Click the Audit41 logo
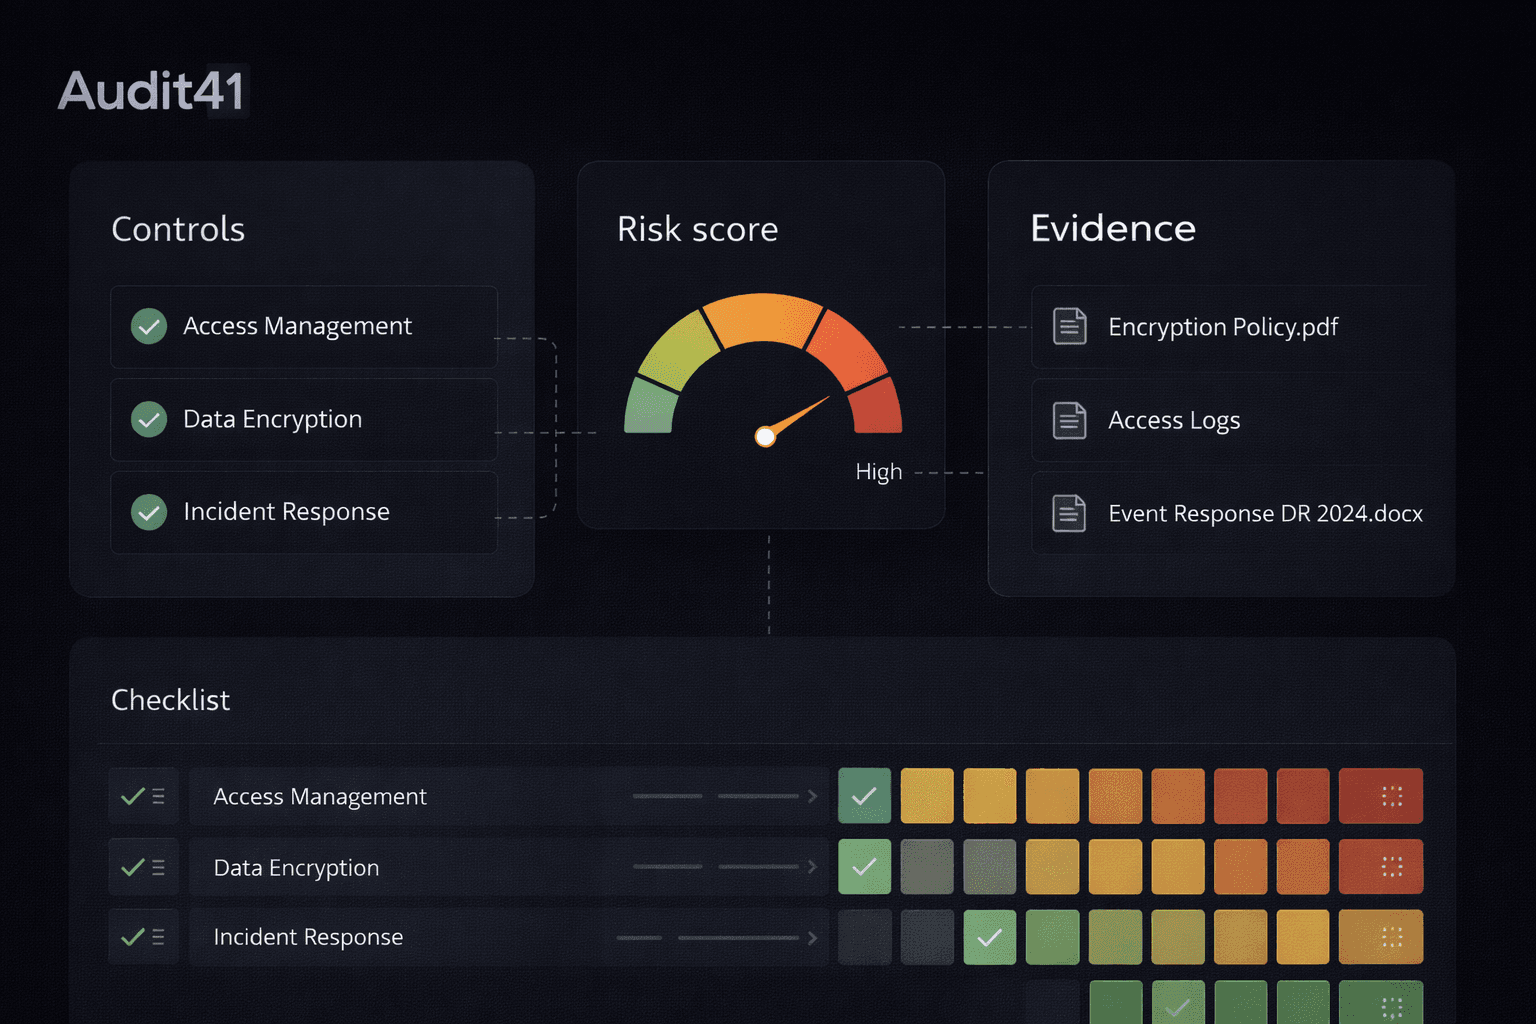1536x1024 pixels. (152, 91)
